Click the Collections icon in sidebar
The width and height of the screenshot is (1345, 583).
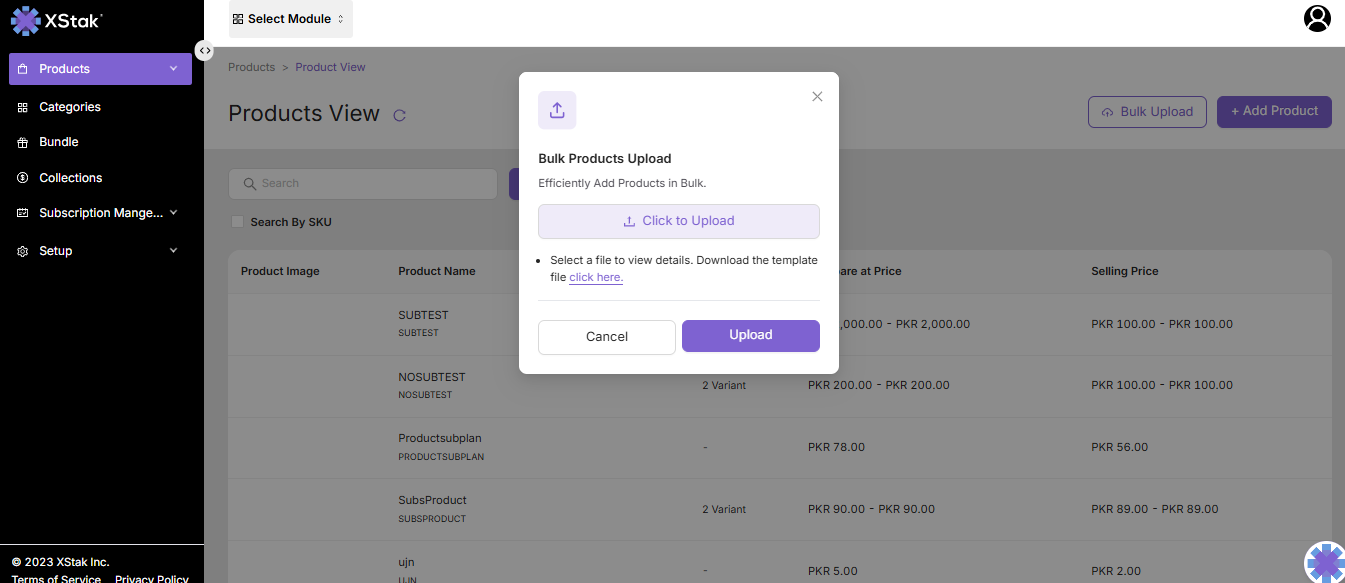(x=23, y=178)
